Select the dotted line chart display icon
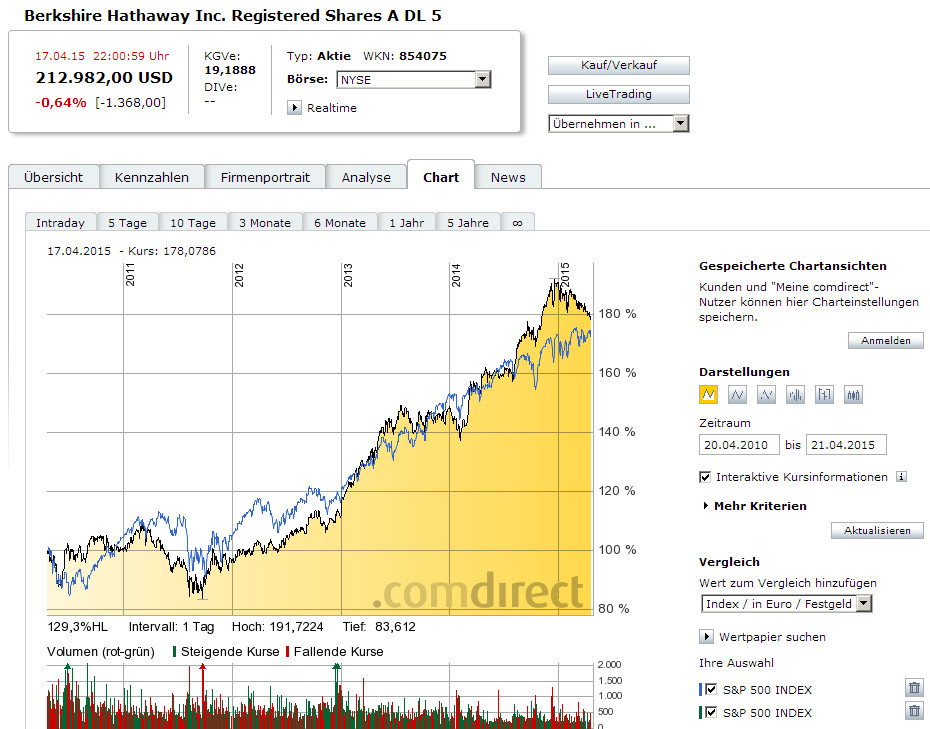Viewport: 930px width, 729px height. [x=766, y=394]
